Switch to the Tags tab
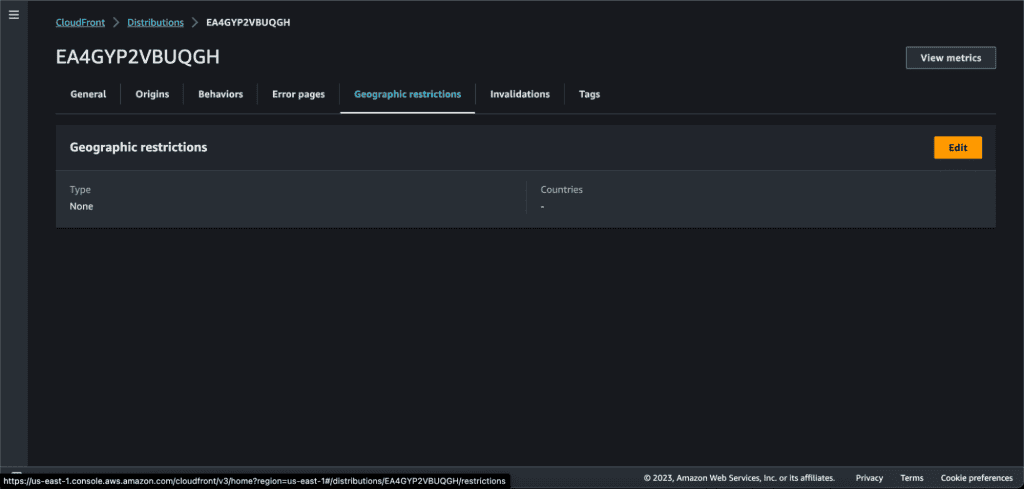The image size is (1024, 489). point(589,94)
